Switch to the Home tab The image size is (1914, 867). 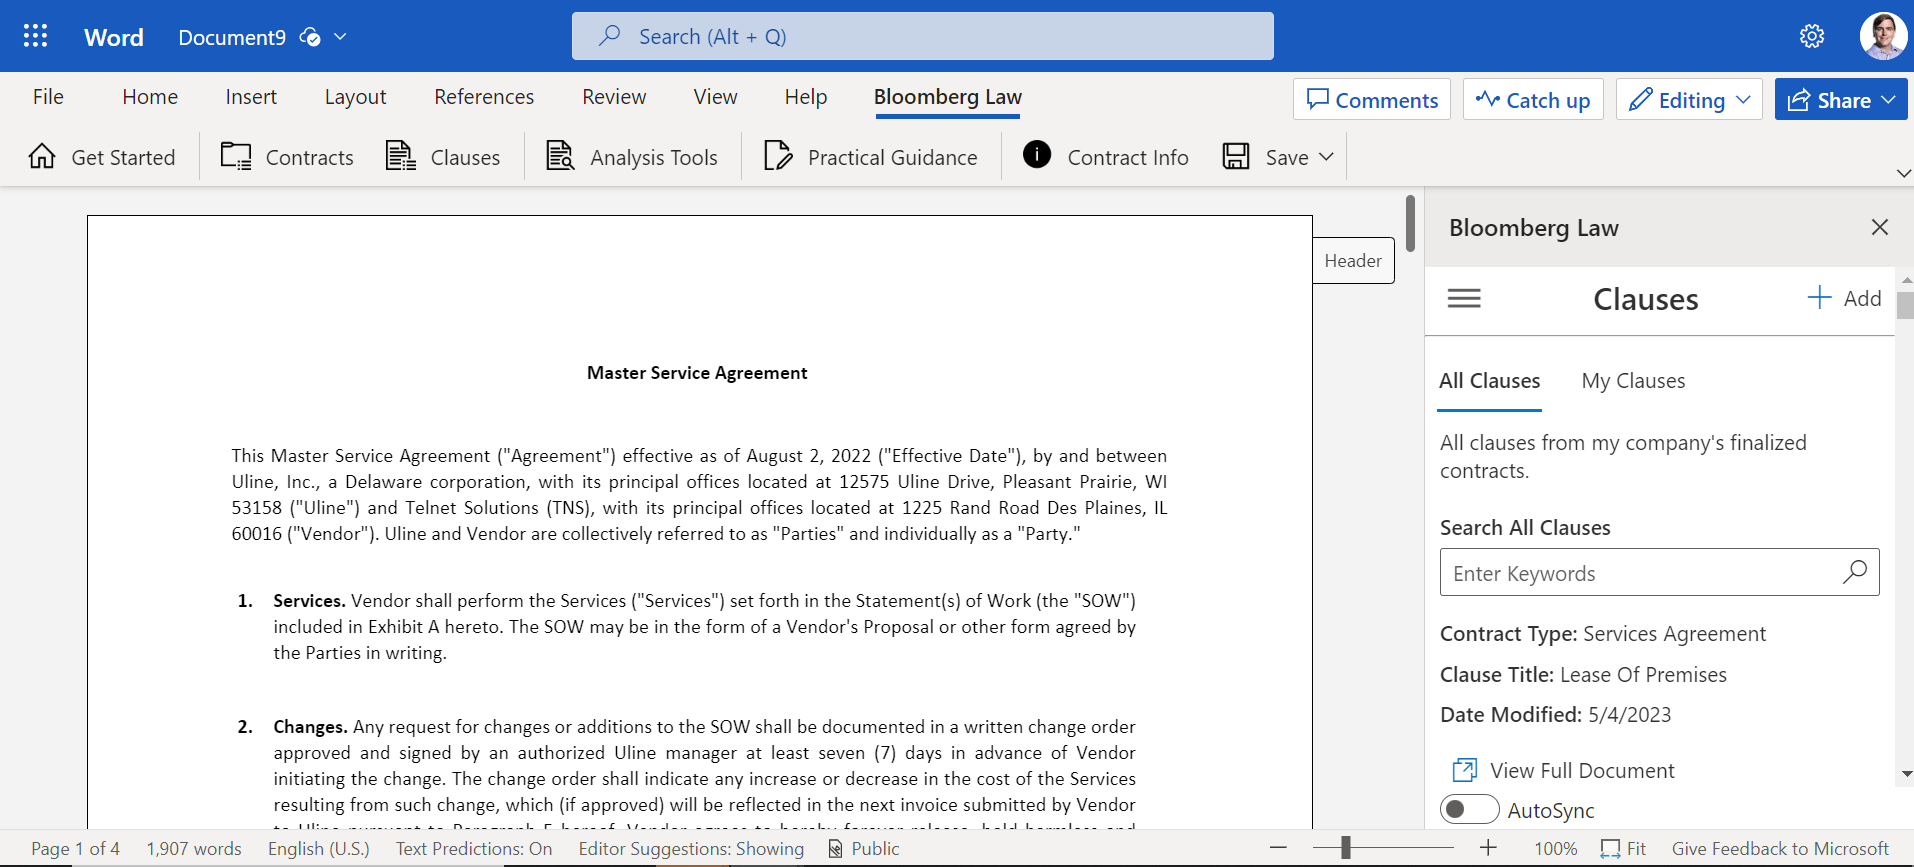(150, 97)
